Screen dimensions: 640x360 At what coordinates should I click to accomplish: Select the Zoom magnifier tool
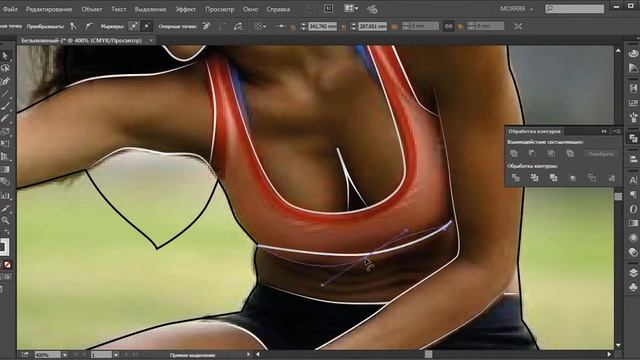pyautogui.click(x=5, y=220)
